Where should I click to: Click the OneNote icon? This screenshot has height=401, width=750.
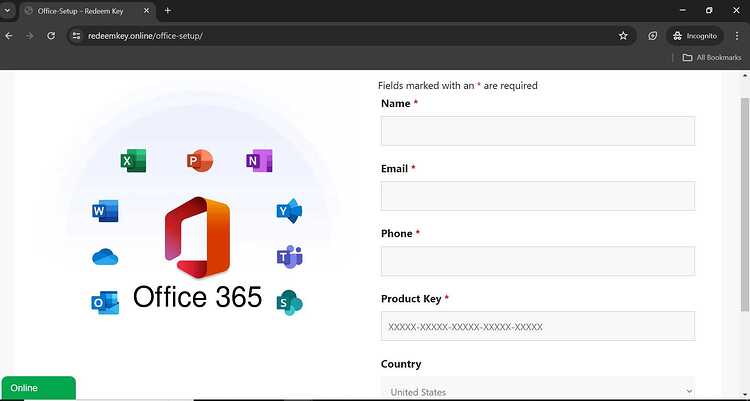point(259,161)
